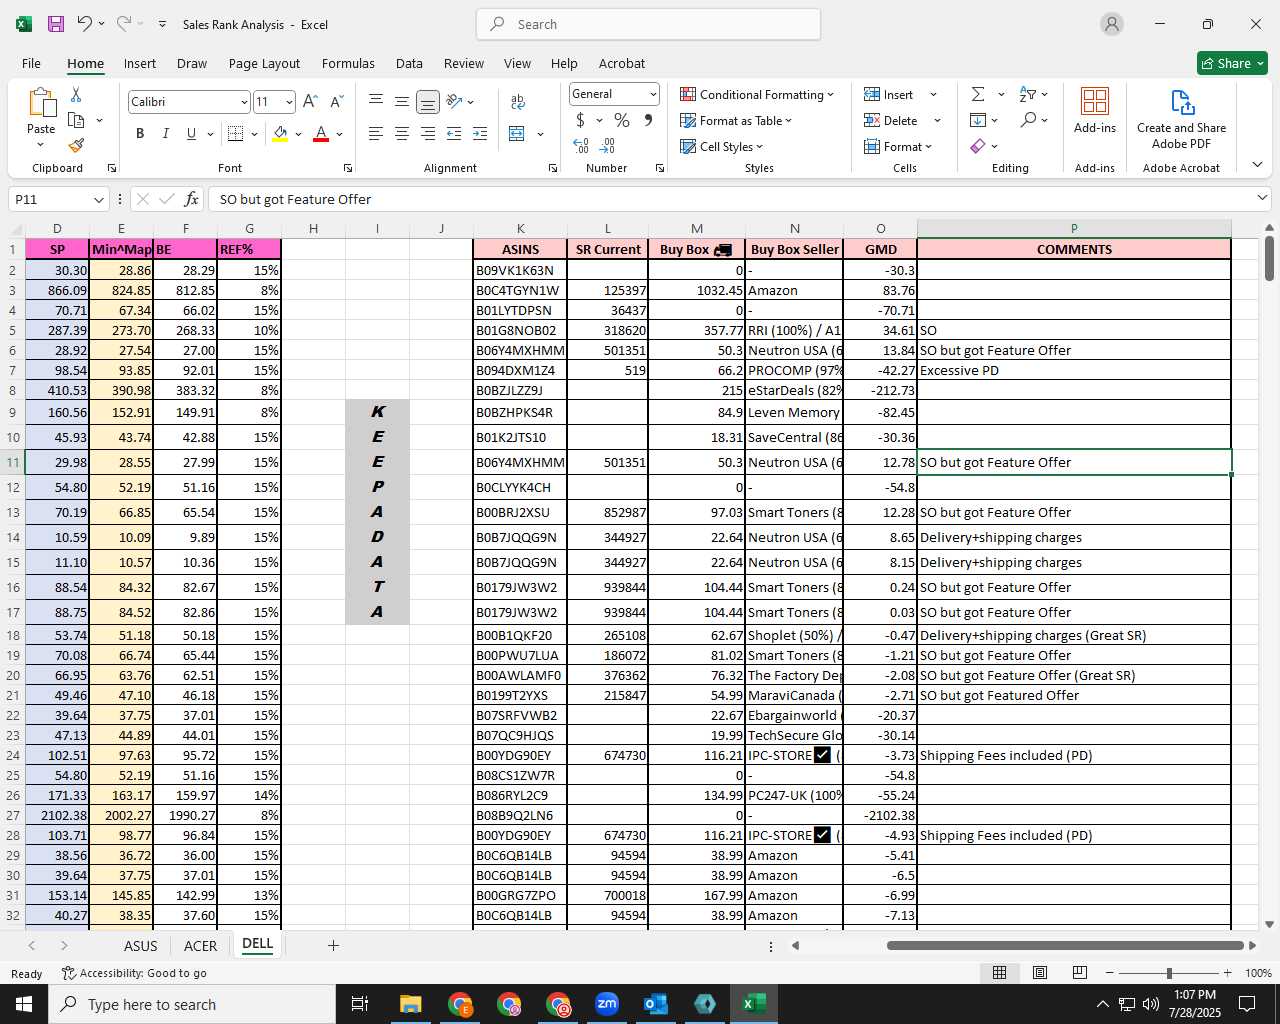This screenshot has width=1280, height=1024.
Task: Click the Delete cells button
Action: [x=891, y=120]
